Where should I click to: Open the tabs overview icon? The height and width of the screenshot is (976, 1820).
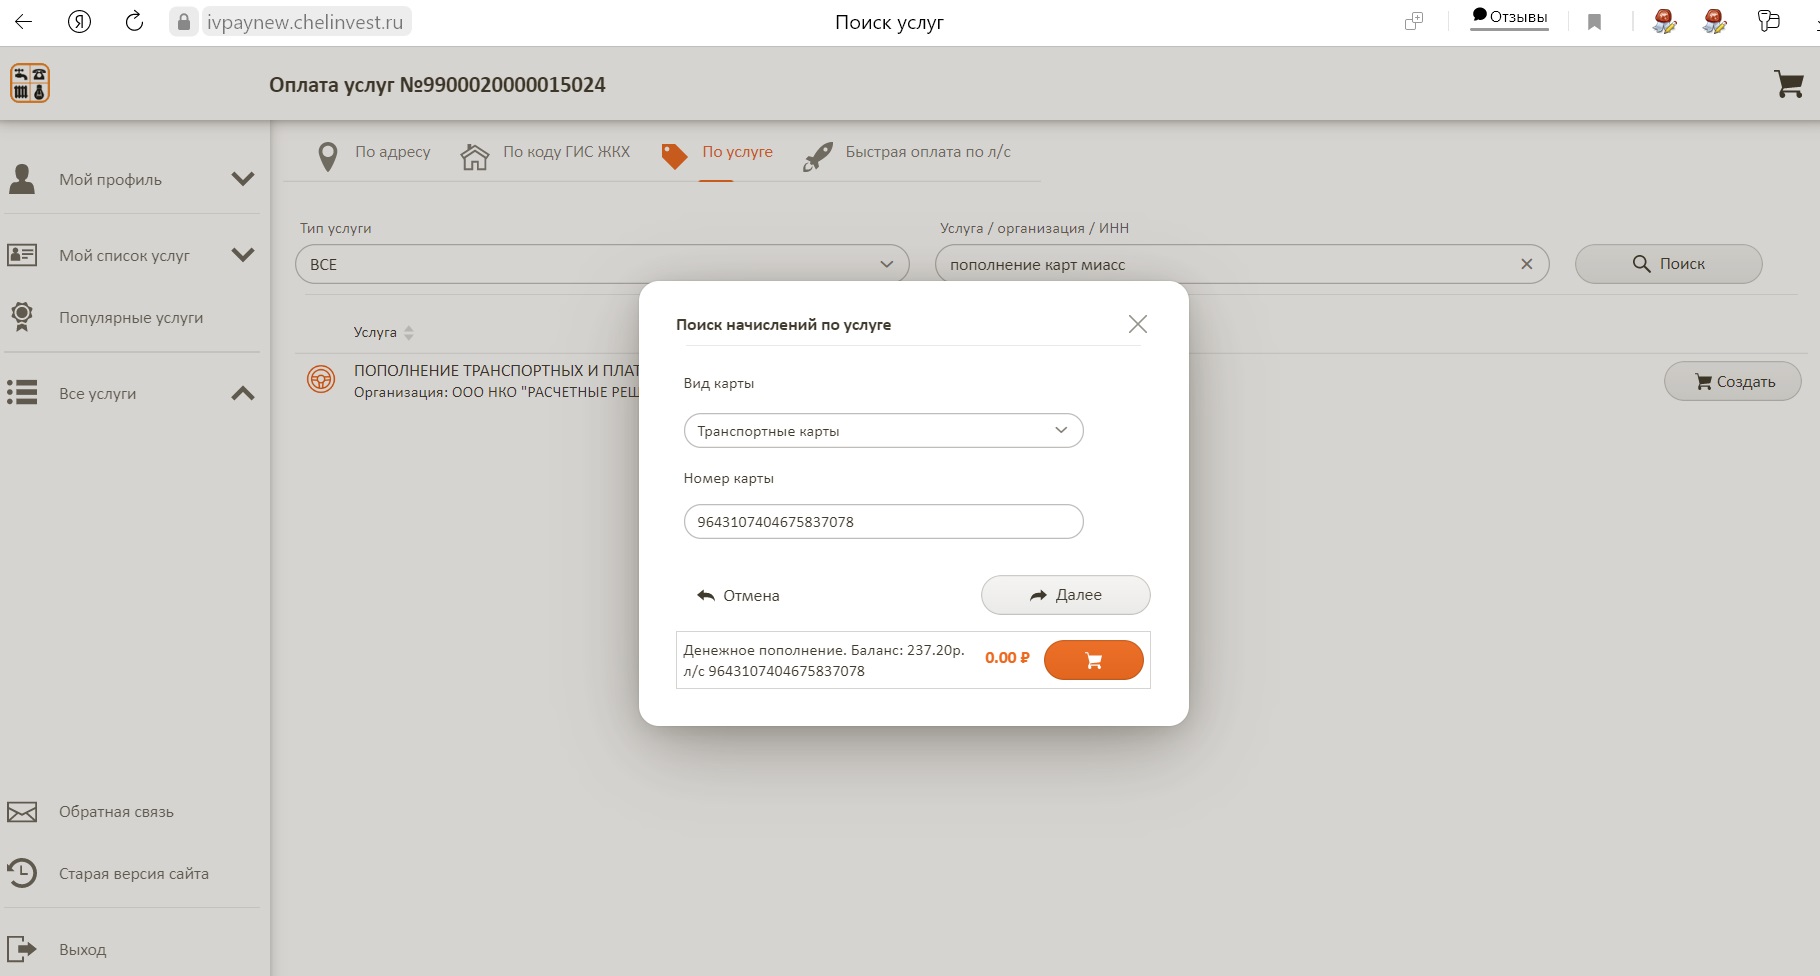pos(1769,21)
